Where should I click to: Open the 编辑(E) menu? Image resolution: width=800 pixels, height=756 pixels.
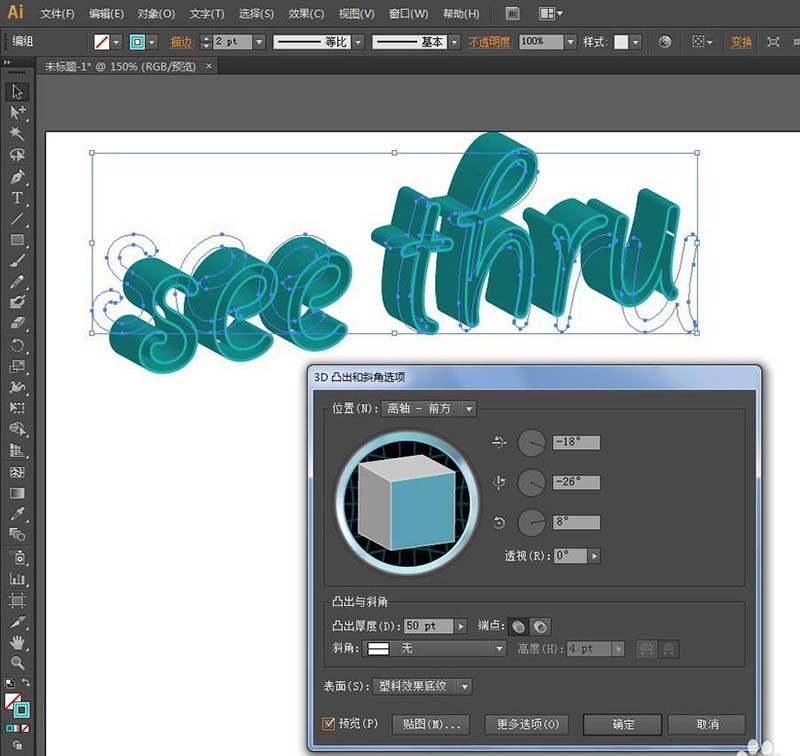coord(106,14)
